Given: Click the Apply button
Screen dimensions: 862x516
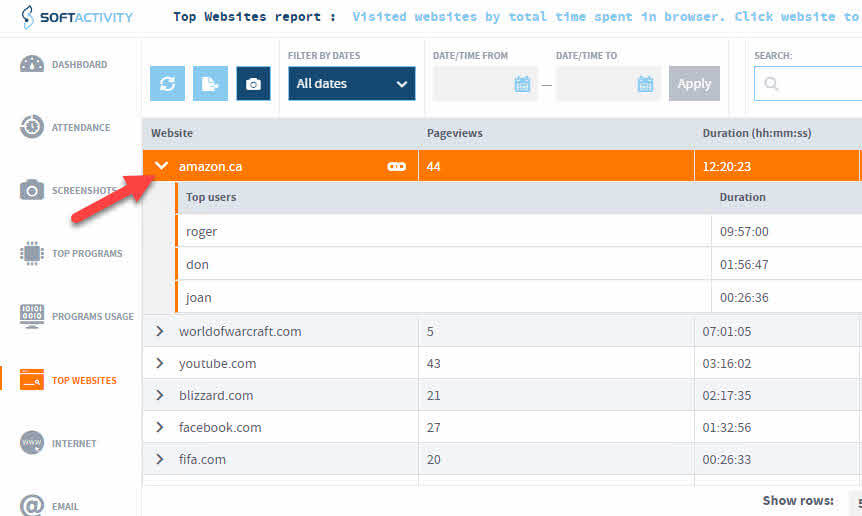Looking at the screenshot, I should tap(694, 84).
